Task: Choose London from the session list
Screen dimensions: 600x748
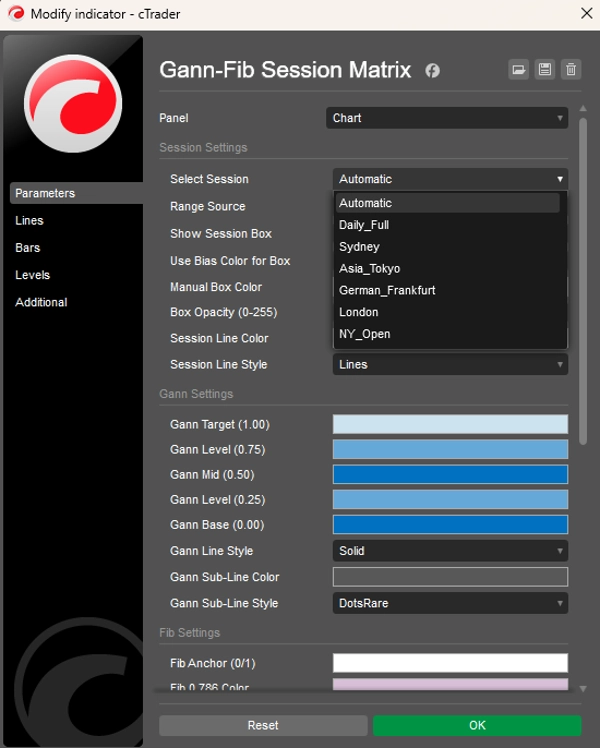Action: pos(357,312)
